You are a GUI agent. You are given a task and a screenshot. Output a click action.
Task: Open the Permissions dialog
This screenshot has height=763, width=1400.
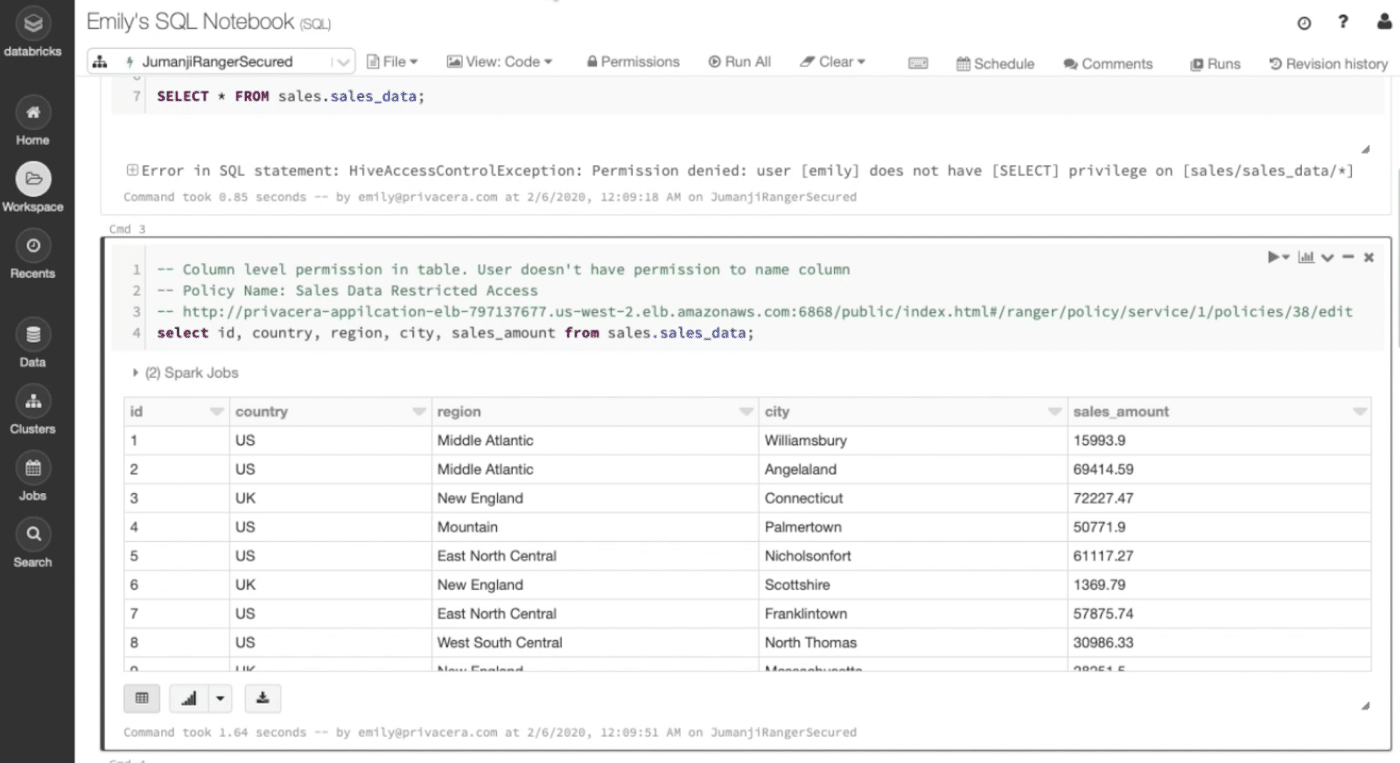(633, 62)
